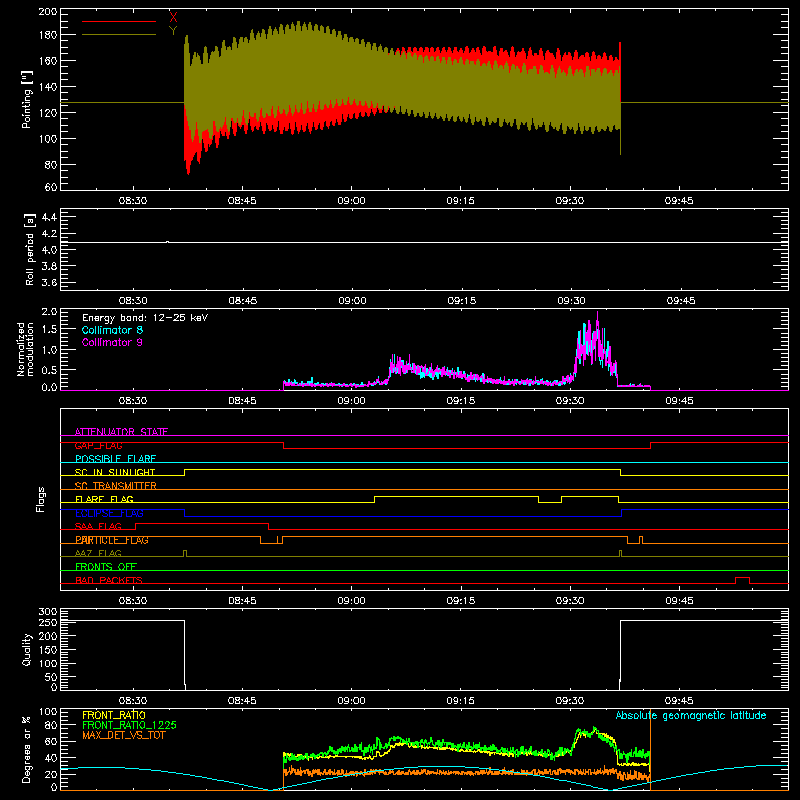
Task: Click the ATTENUATOR_STATE flag label
Action: point(121,432)
